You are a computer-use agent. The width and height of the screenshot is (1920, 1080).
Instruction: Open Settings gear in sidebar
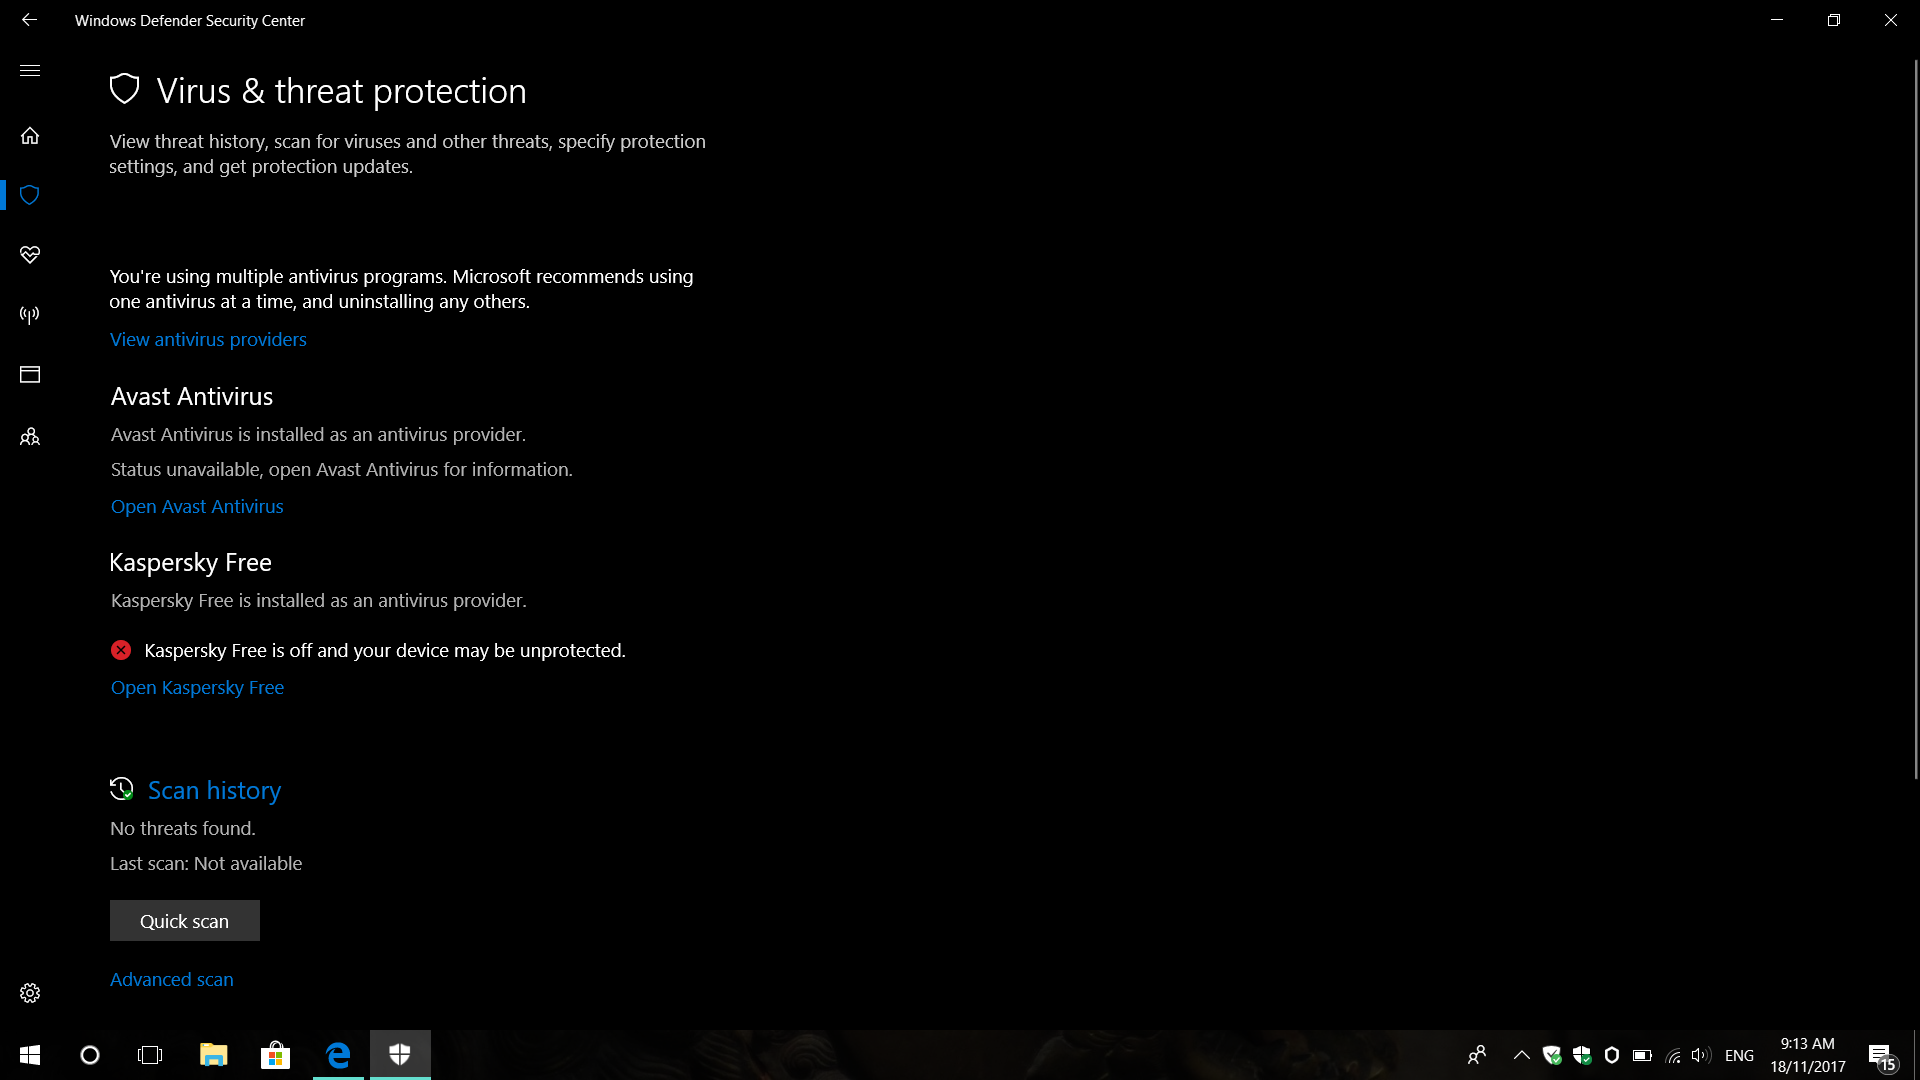[x=30, y=993]
